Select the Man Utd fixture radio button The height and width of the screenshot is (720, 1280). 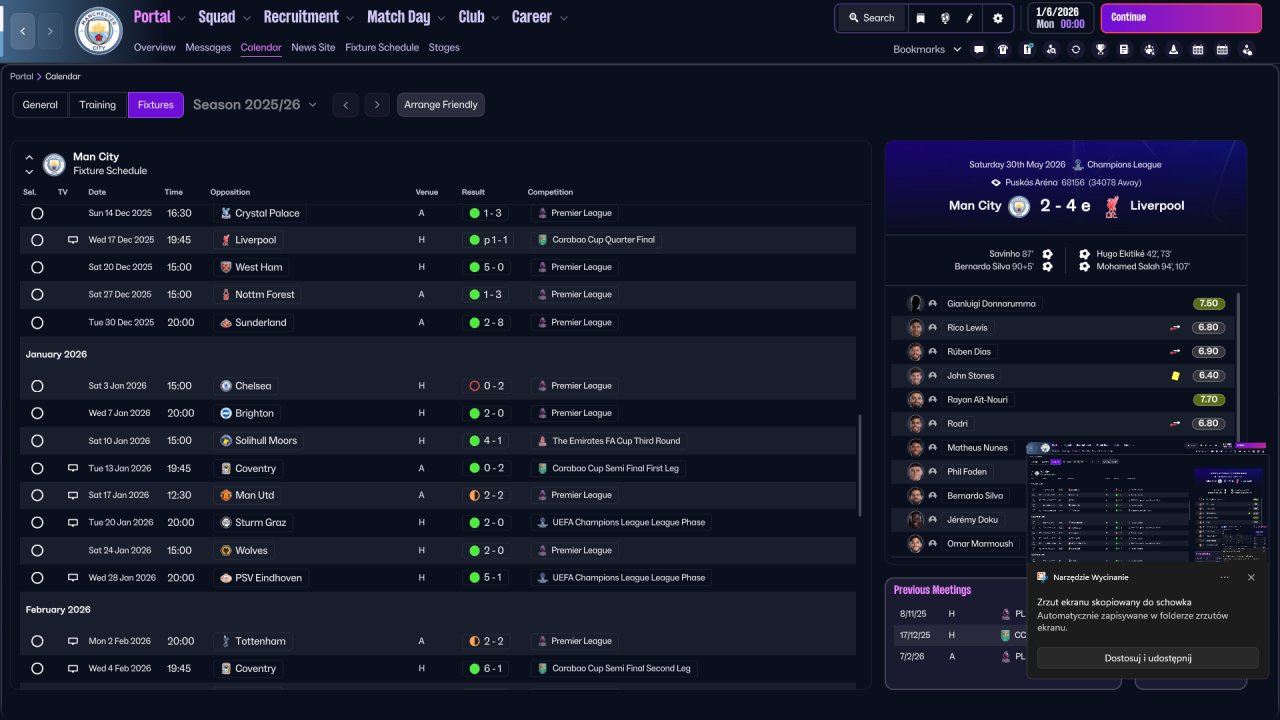click(37, 495)
